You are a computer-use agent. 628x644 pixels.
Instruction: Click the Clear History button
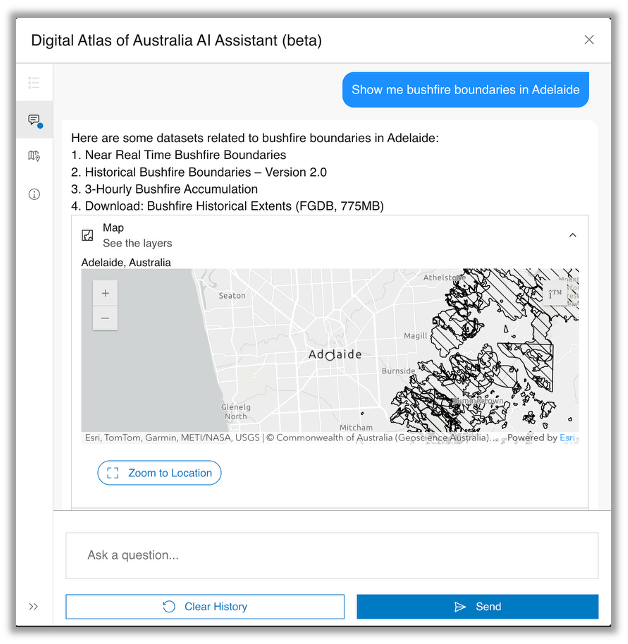[205, 606]
